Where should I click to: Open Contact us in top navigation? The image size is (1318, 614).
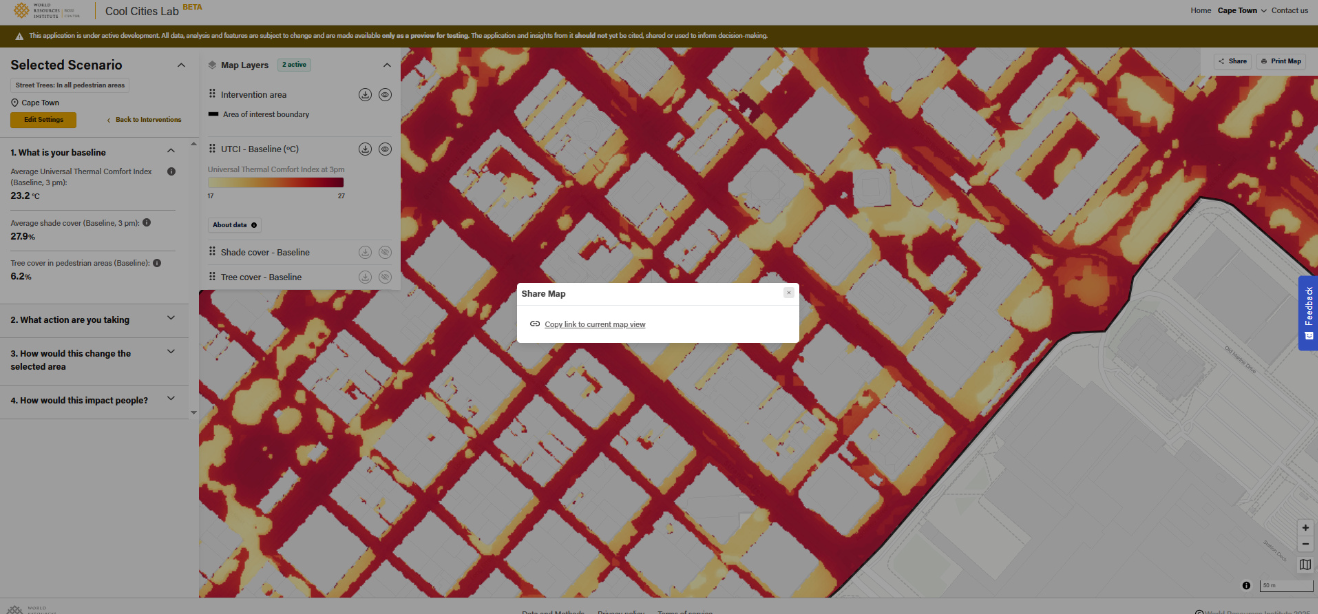click(x=1289, y=10)
